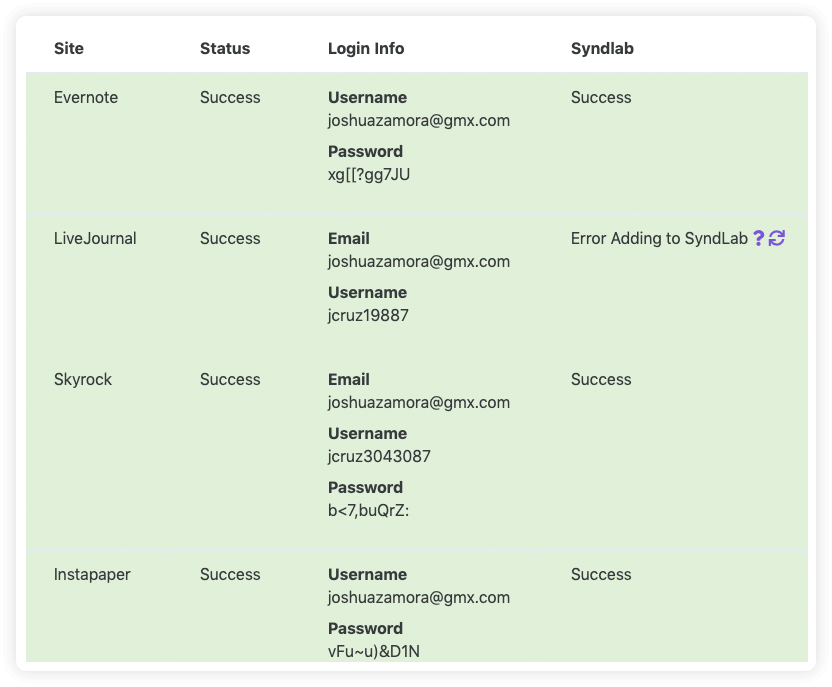Click the Evernote Syndlab Success status
This screenshot has height=687, width=832.
point(601,97)
